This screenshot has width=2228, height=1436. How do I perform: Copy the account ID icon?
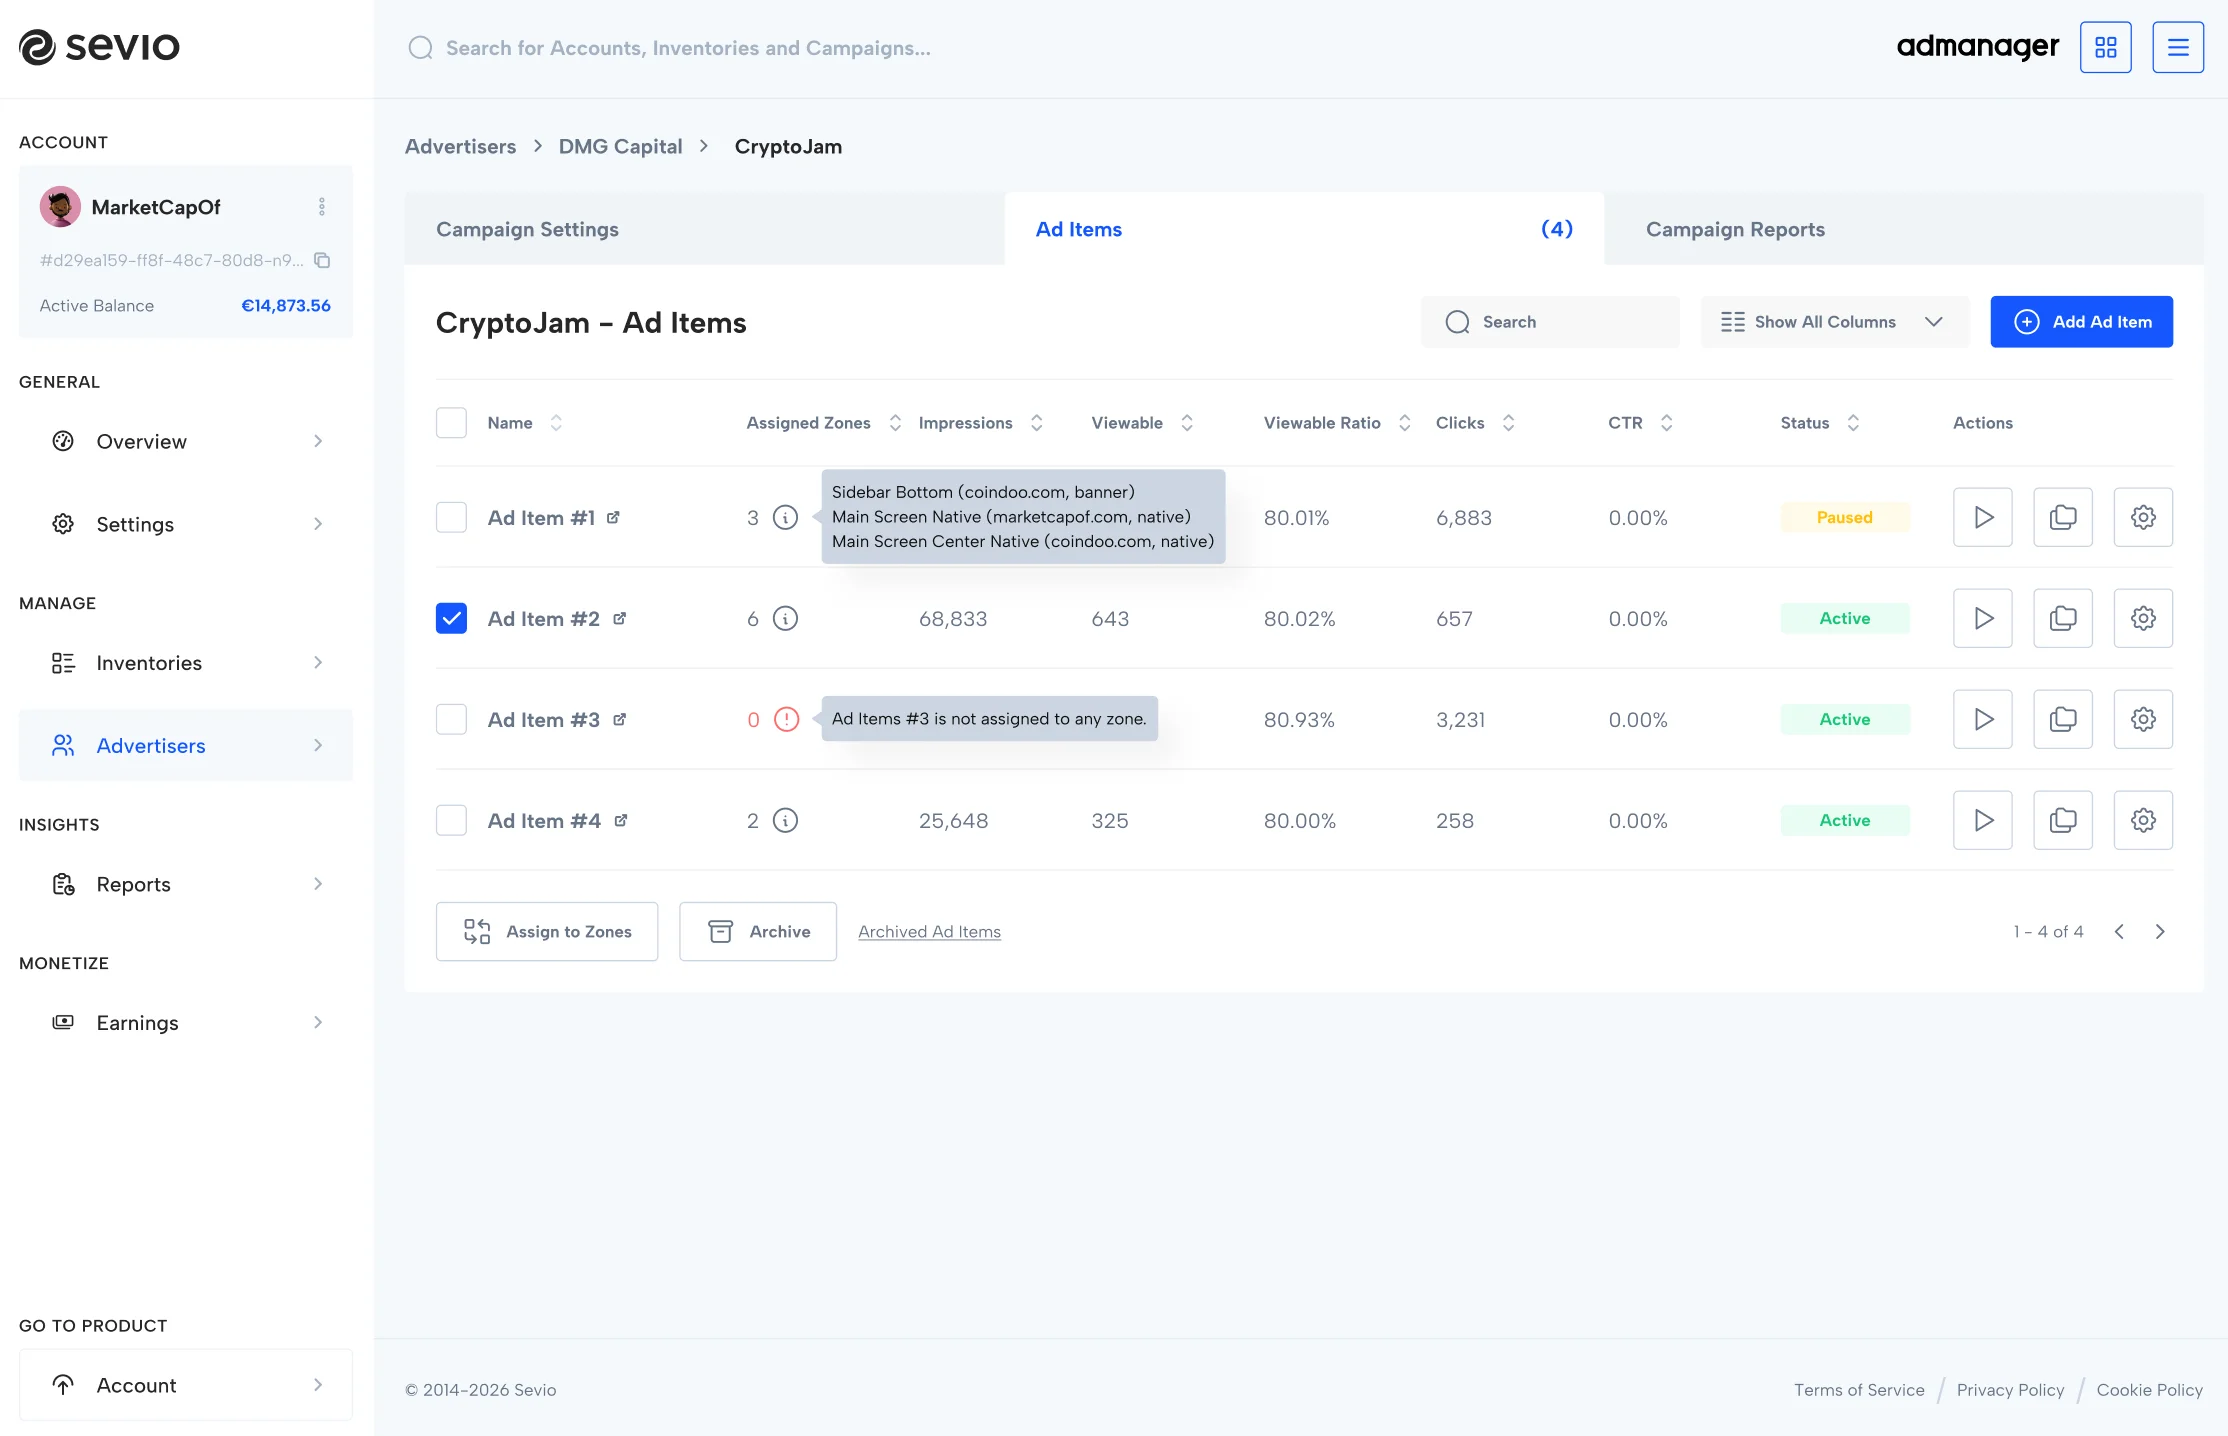pos(322,260)
